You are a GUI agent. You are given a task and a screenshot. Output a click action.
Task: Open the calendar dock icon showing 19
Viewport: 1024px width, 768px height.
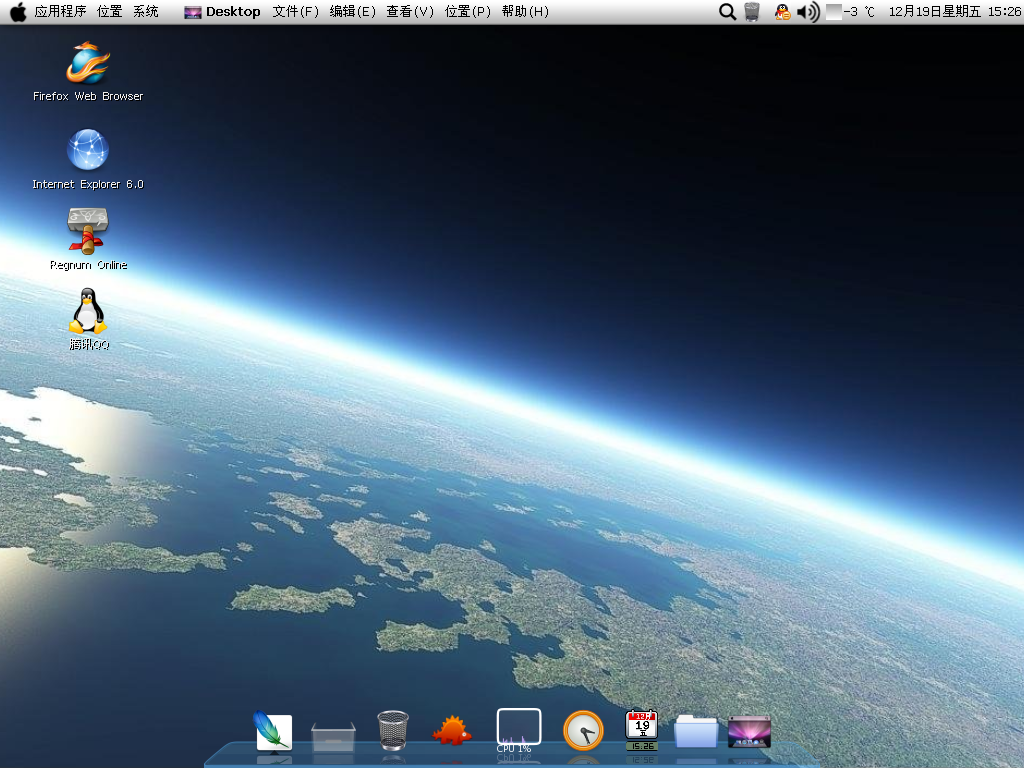[641, 730]
